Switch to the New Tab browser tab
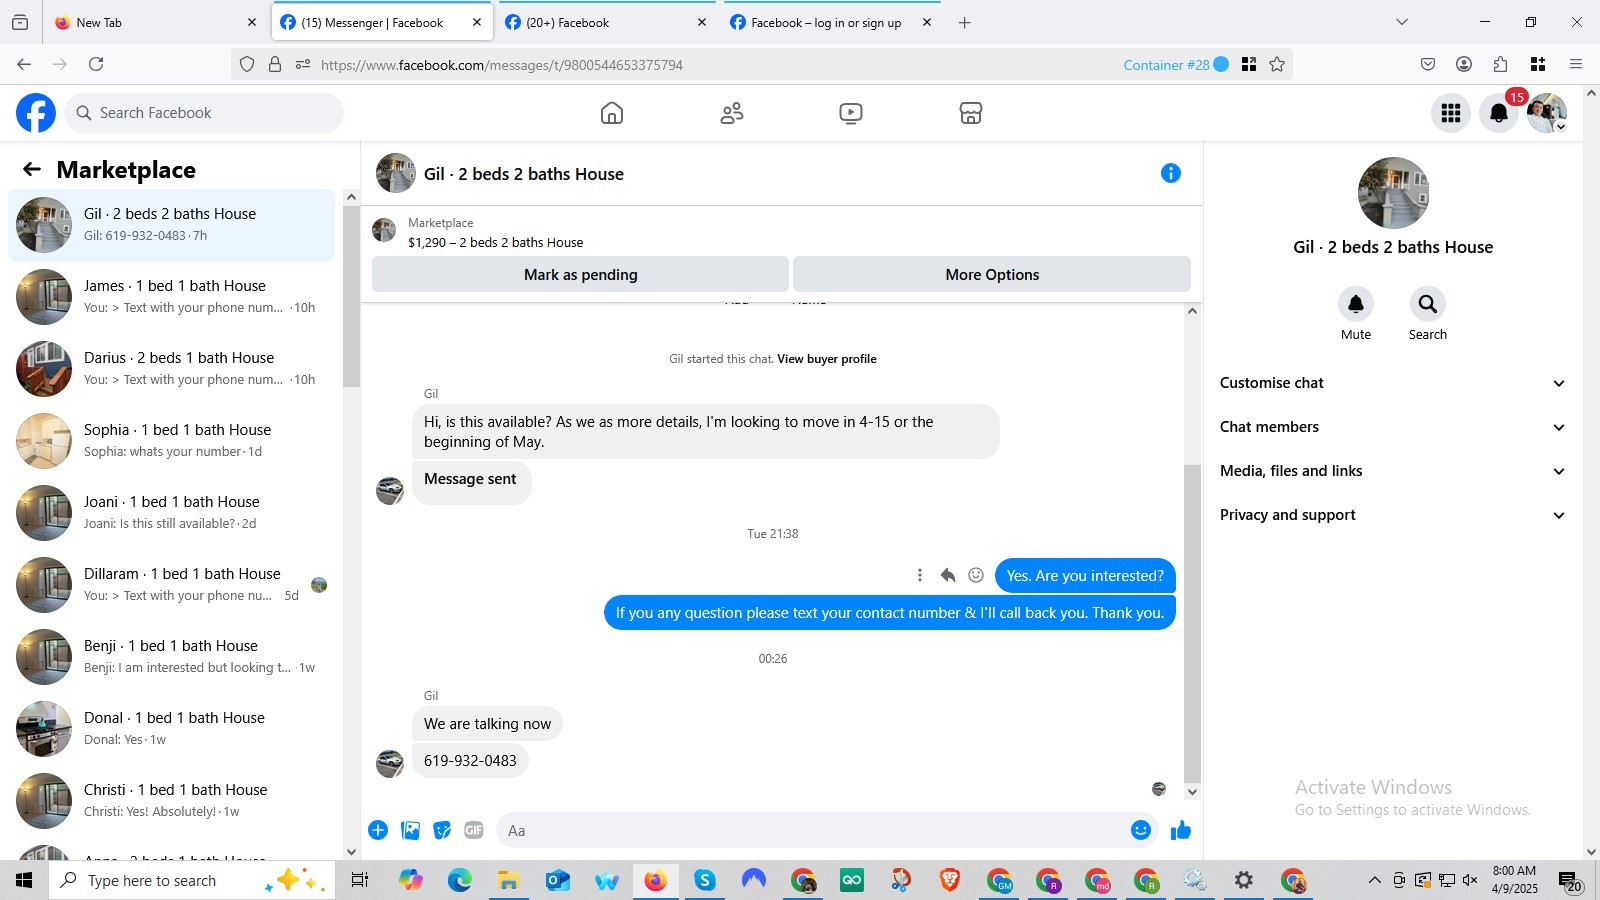Screen dimensions: 1600x900 pos(157,22)
